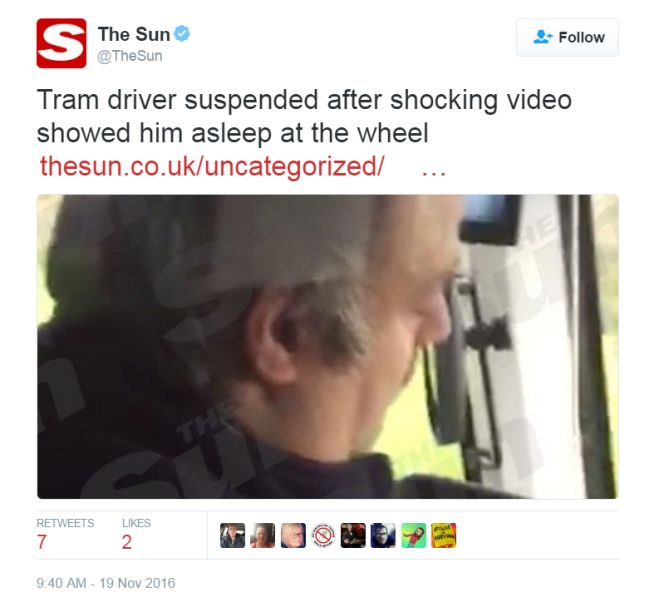Click The Sun red logo avatar
Viewport: 660px width, 597px height.
[61, 43]
